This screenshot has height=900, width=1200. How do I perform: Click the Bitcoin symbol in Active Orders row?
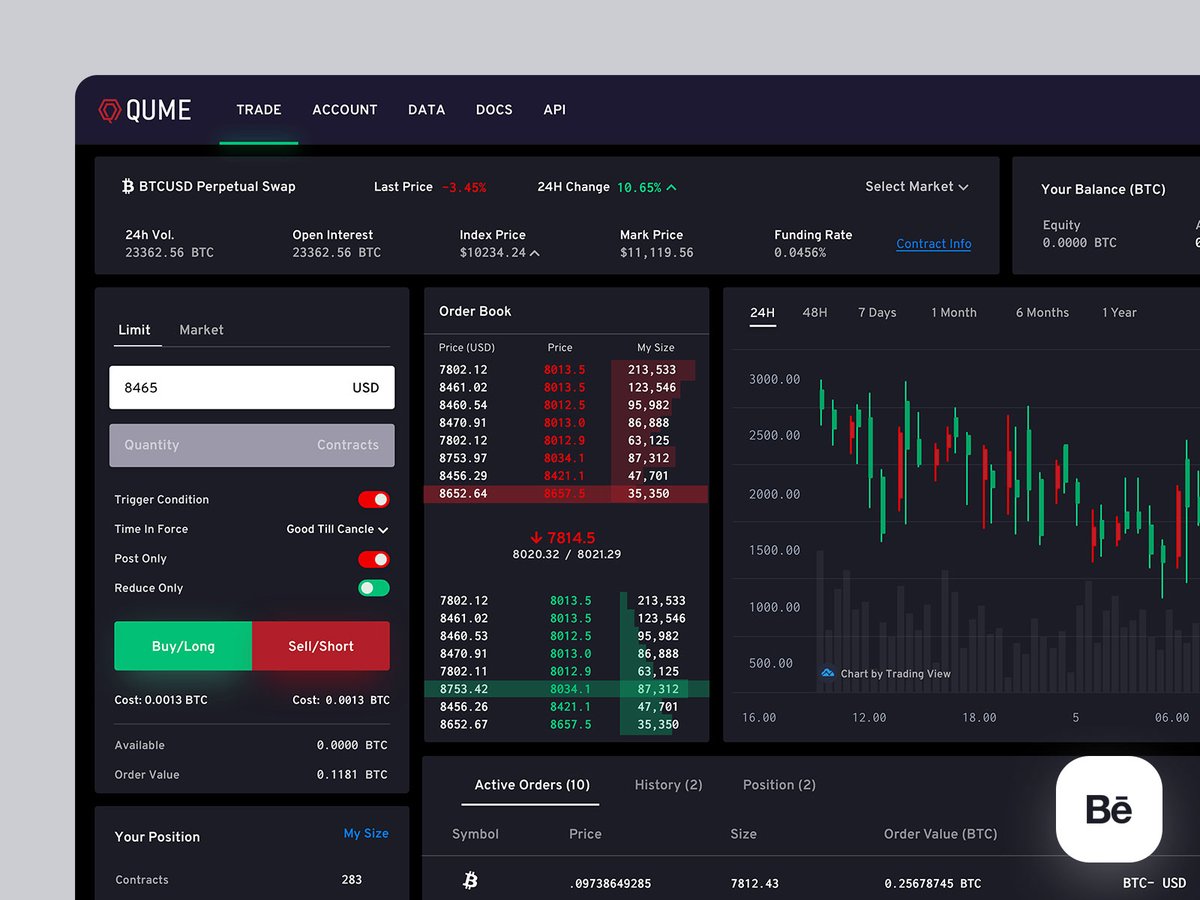(x=470, y=881)
